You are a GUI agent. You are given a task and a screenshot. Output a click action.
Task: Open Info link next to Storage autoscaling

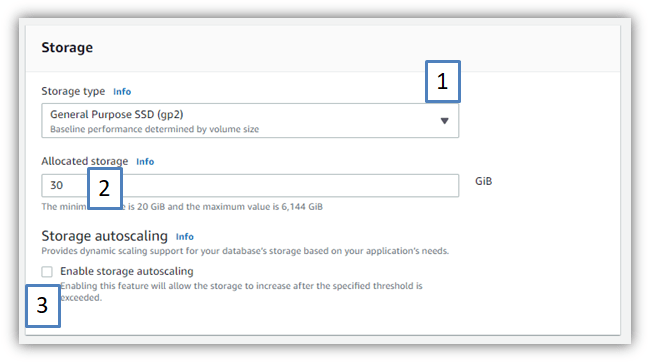coord(185,237)
